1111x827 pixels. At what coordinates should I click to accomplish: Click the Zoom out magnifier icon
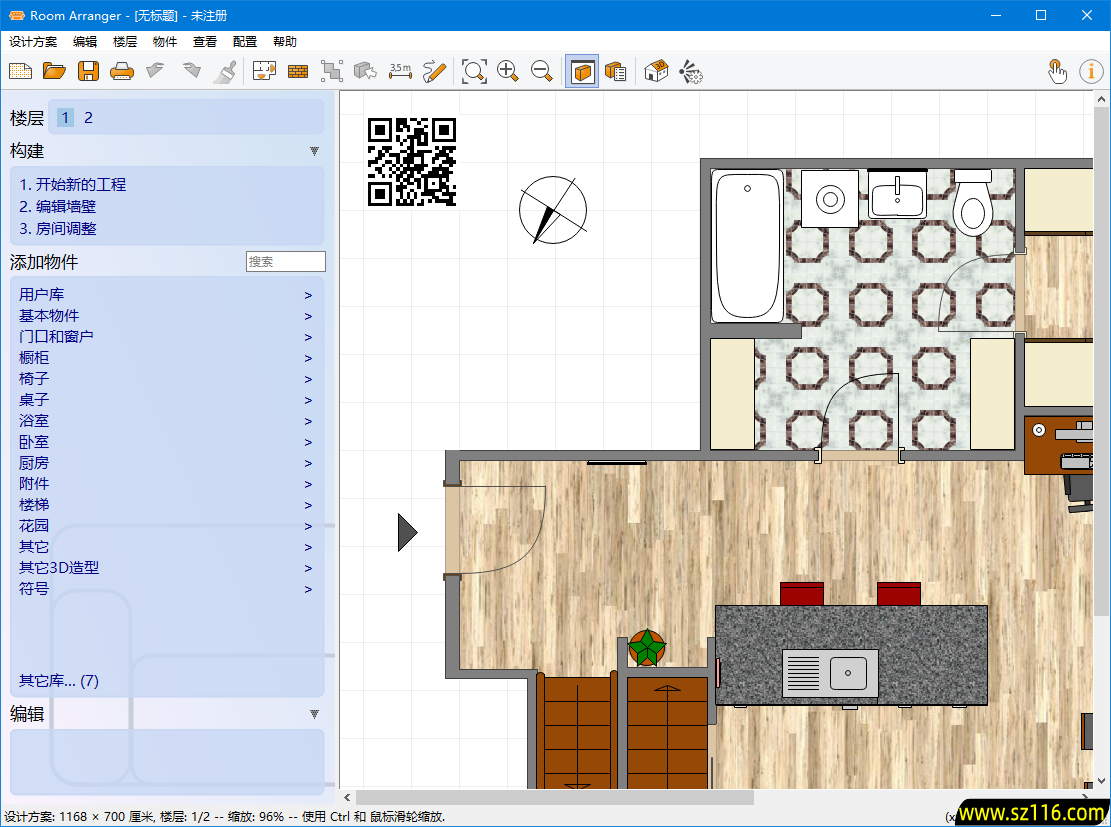point(542,71)
